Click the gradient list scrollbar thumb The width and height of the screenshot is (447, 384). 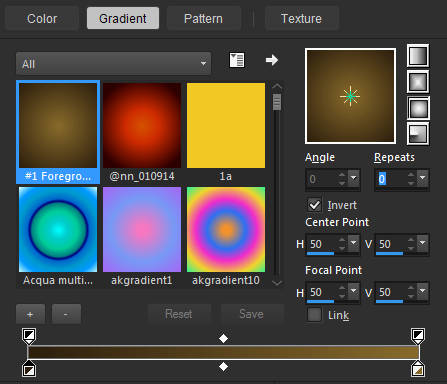pos(277,102)
